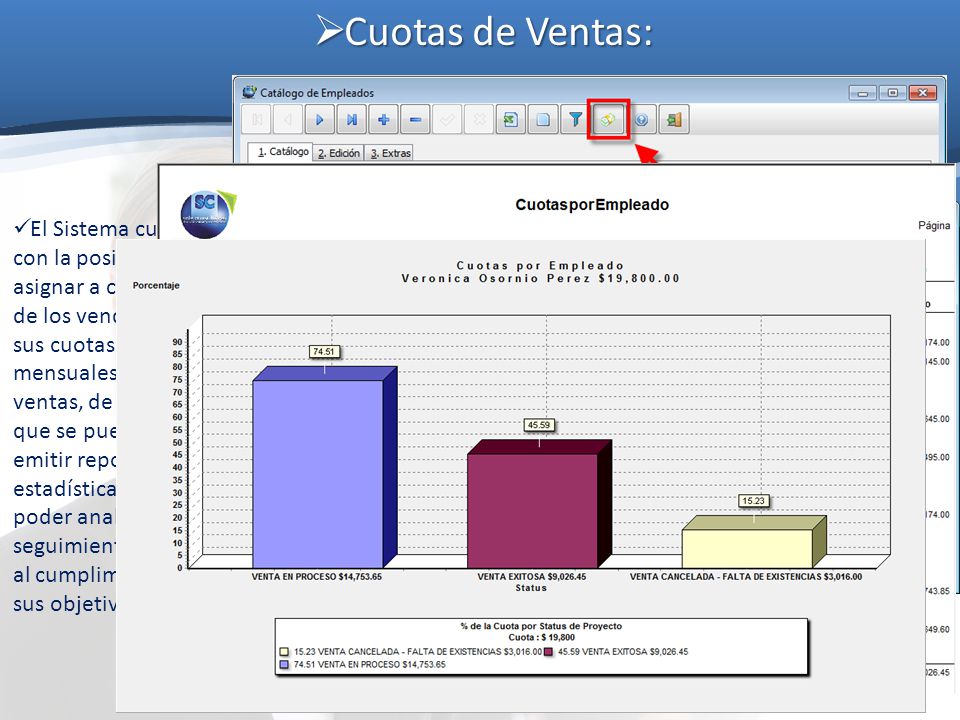This screenshot has width=960, height=720.
Task: Exit catalog with door icon
Action: click(x=673, y=119)
